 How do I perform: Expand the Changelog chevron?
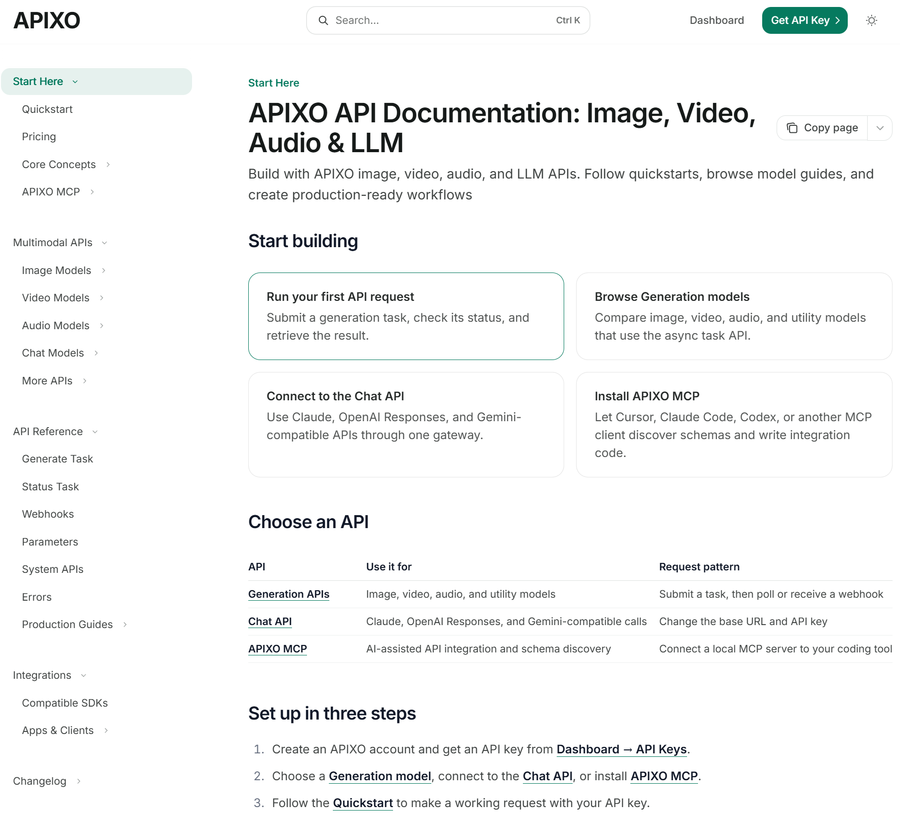79,781
